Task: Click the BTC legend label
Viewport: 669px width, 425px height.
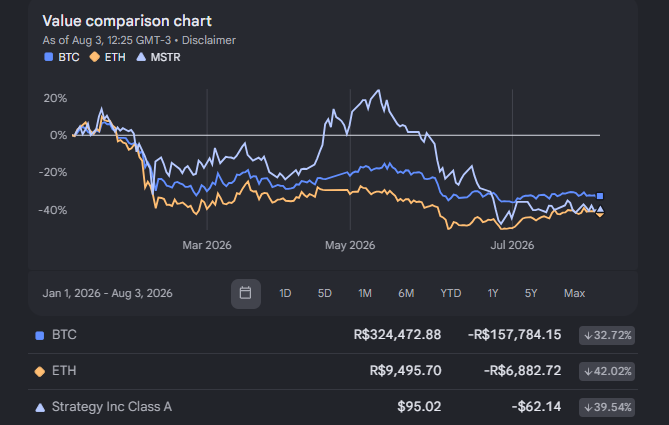Action: tap(69, 57)
